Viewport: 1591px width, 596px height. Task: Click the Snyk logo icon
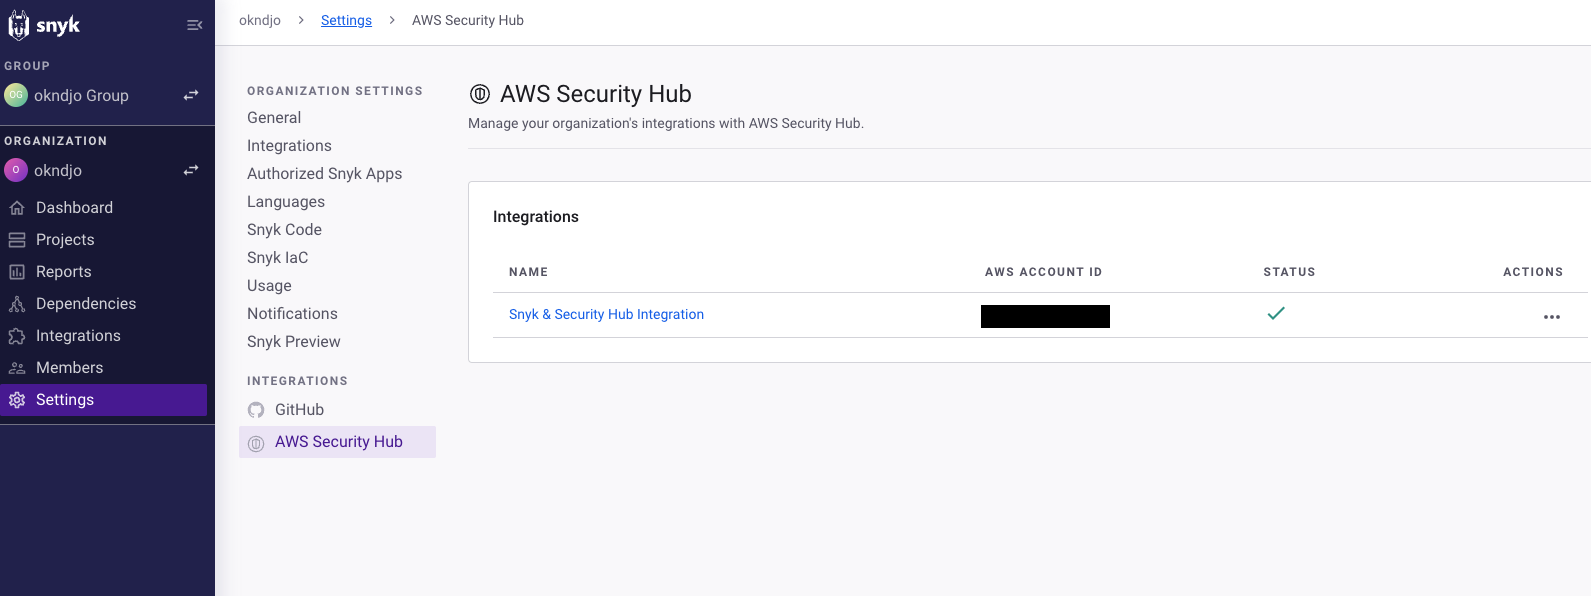[19, 25]
